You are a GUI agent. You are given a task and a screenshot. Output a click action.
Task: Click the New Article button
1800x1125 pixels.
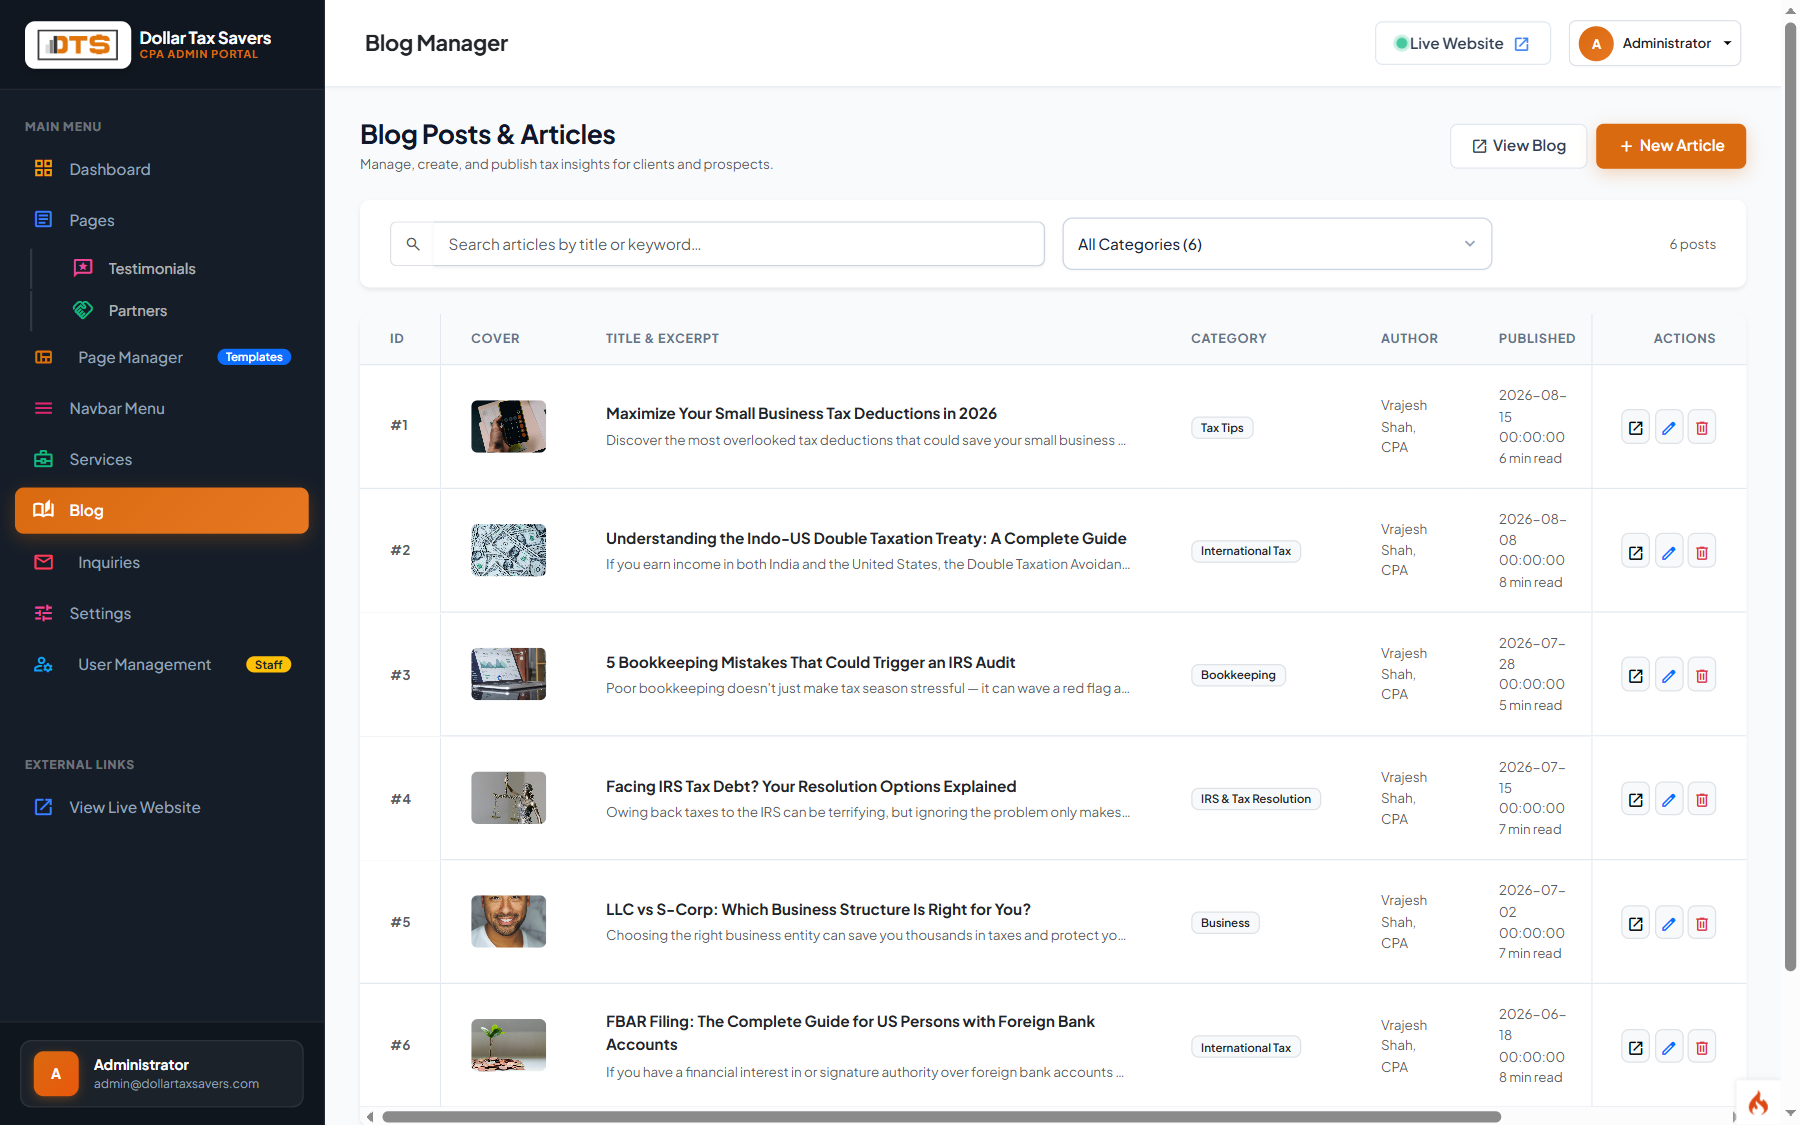1671,146
